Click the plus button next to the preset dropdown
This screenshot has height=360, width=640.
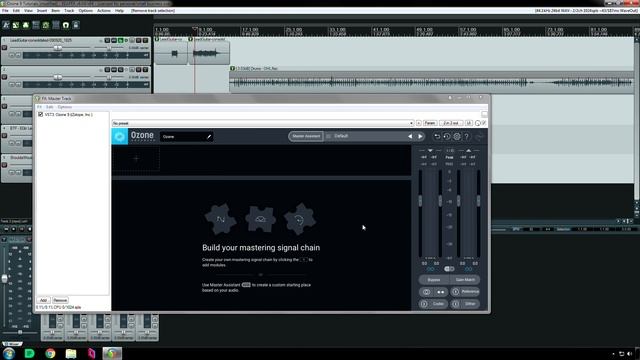tap(419, 123)
